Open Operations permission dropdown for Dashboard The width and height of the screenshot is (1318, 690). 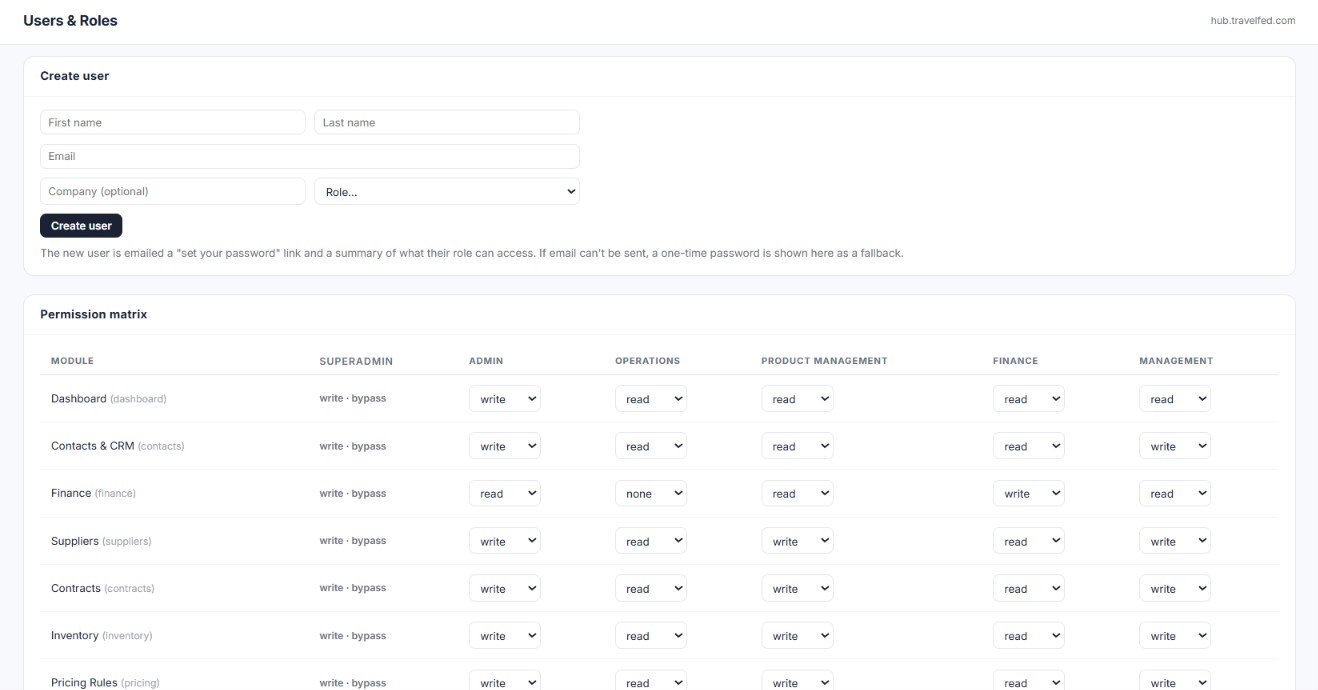pyautogui.click(x=651, y=399)
